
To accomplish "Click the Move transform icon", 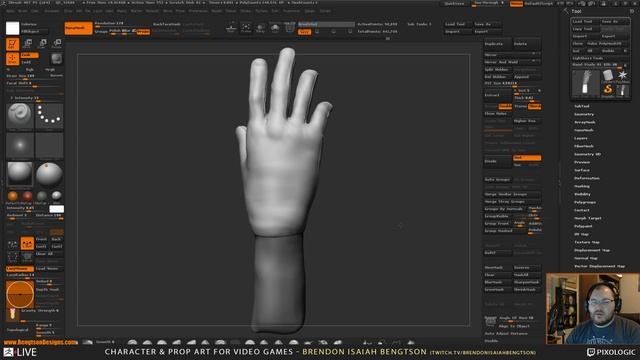I will [x=28, y=43].
